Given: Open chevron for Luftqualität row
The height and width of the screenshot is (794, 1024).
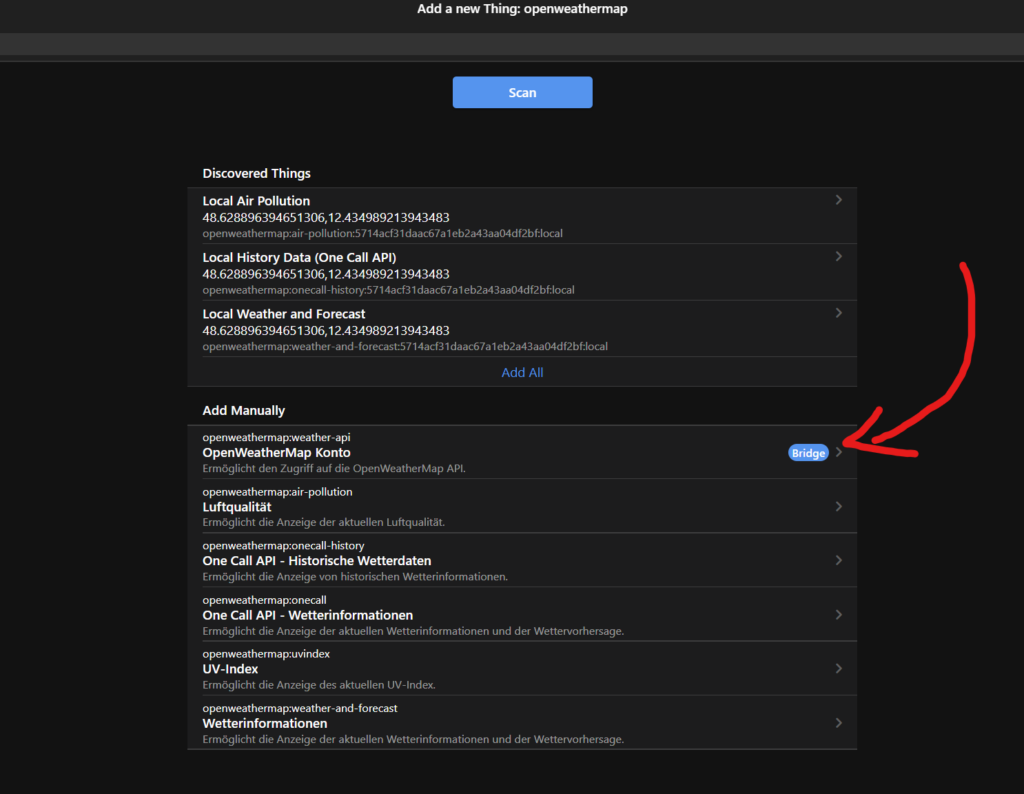Looking at the screenshot, I should tap(839, 506).
